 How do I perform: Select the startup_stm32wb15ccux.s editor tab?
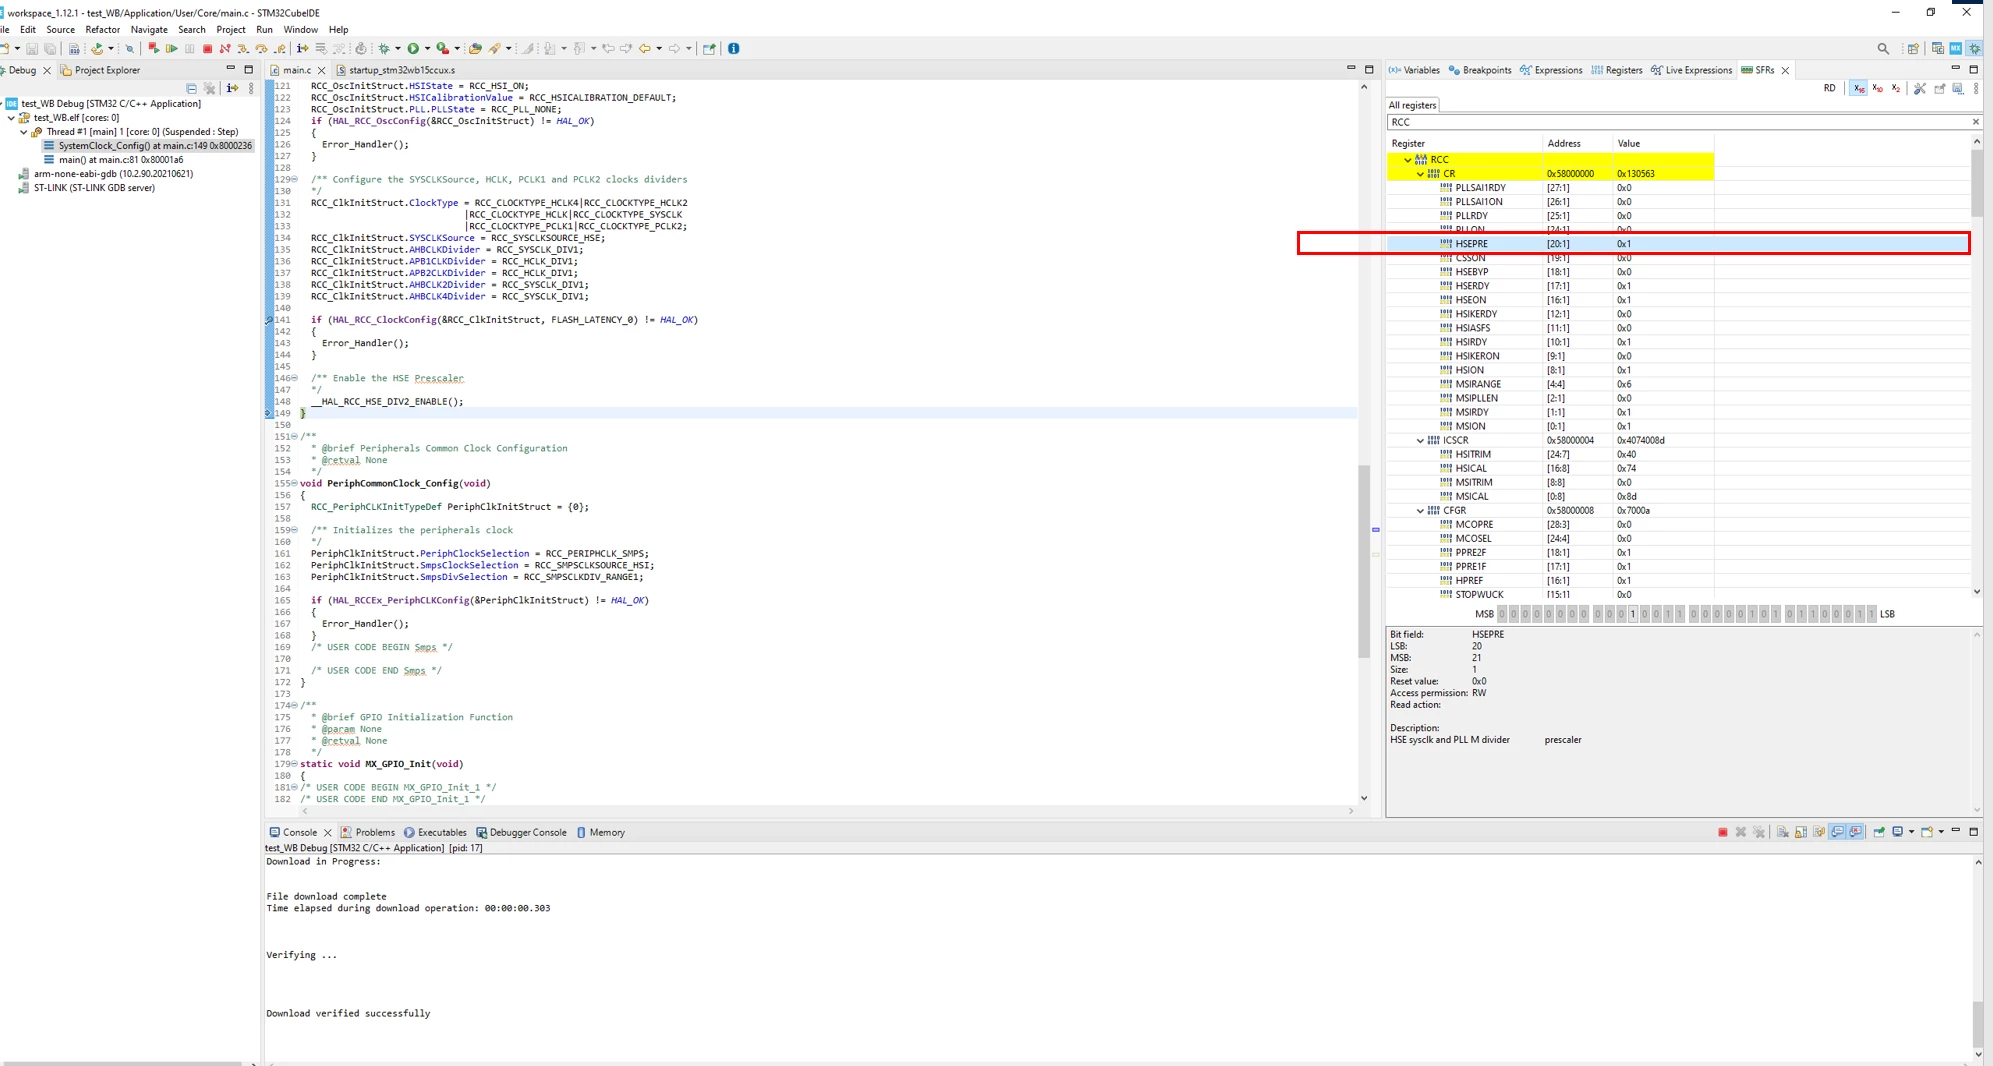click(396, 70)
